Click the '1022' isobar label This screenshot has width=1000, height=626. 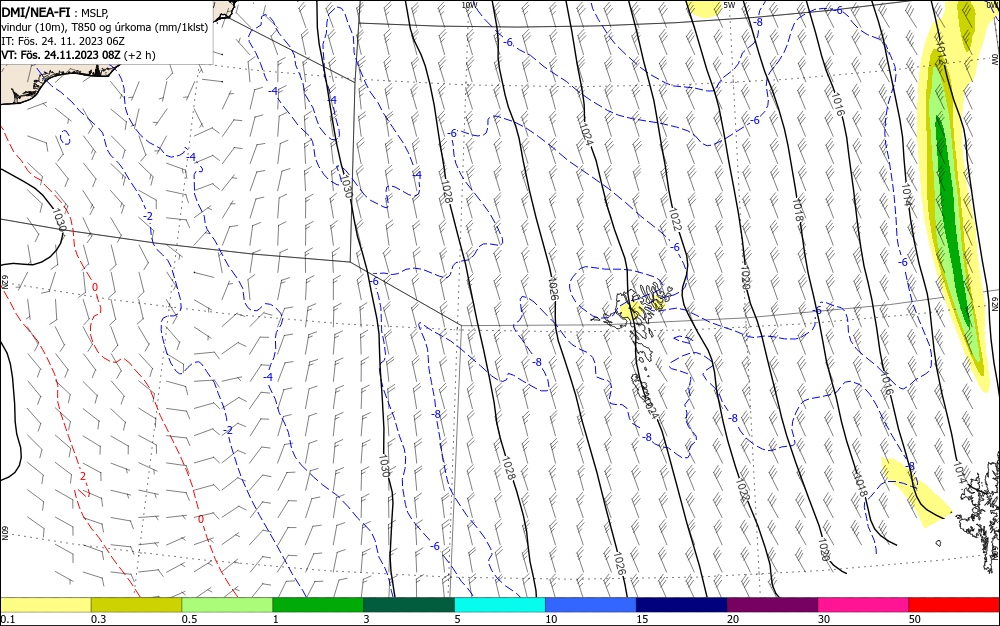tap(675, 219)
